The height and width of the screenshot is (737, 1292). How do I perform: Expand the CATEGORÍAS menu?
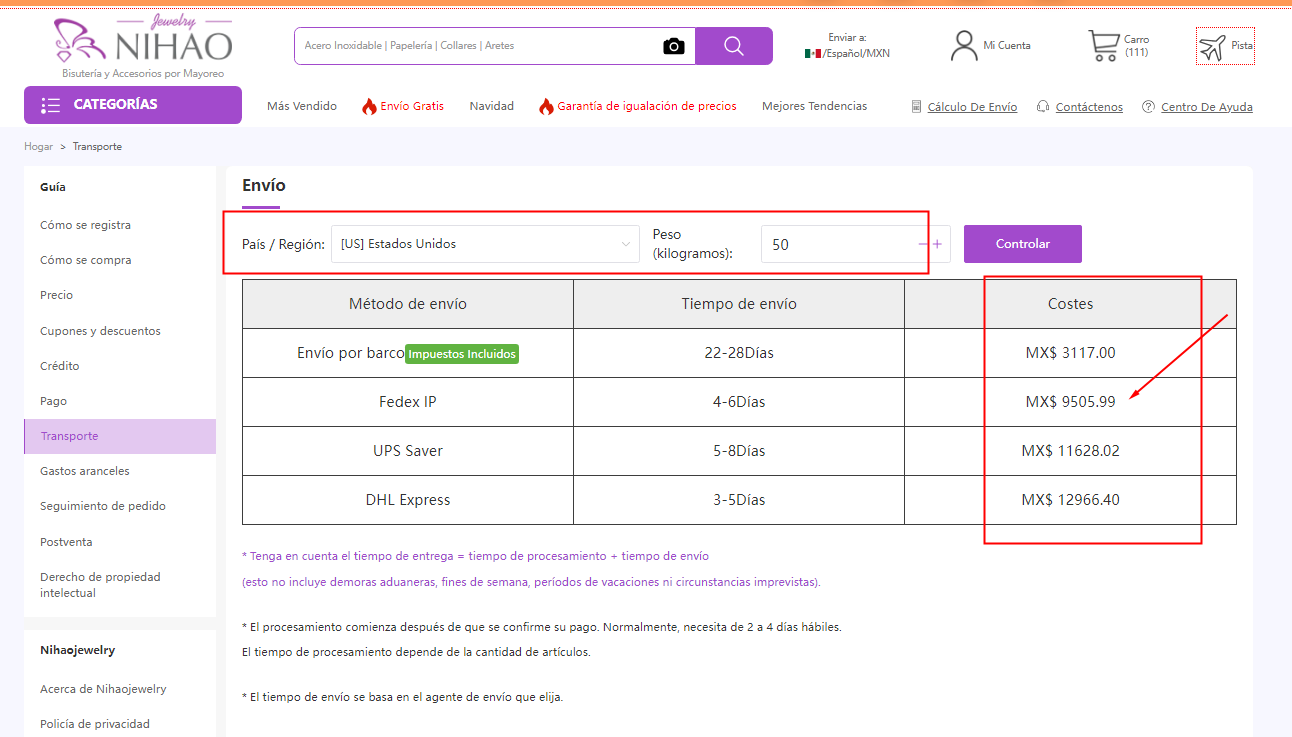point(133,105)
